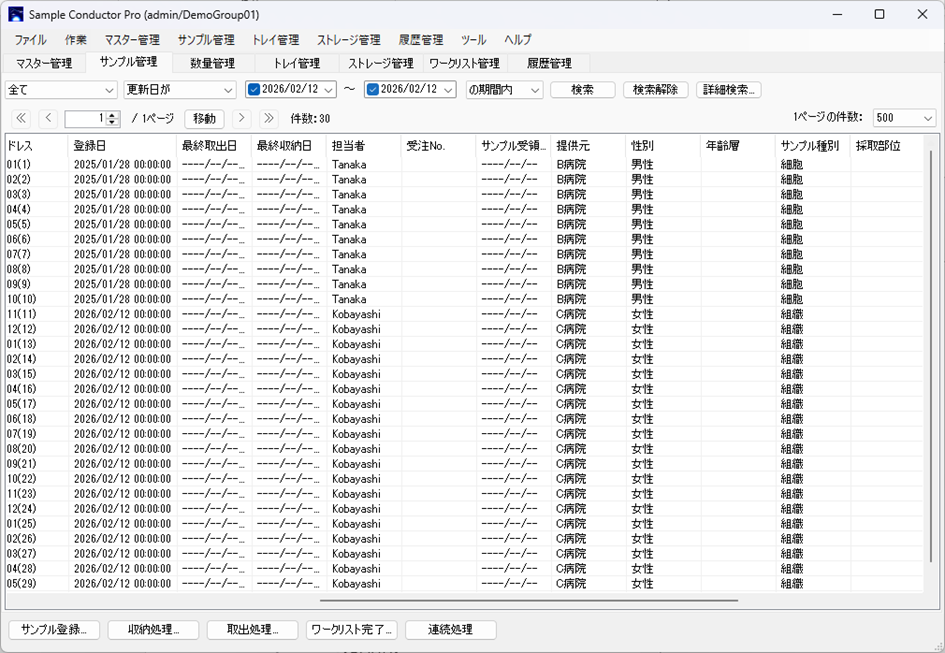Click the next page arrow button
The width and height of the screenshot is (945, 653).
(x=241, y=118)
